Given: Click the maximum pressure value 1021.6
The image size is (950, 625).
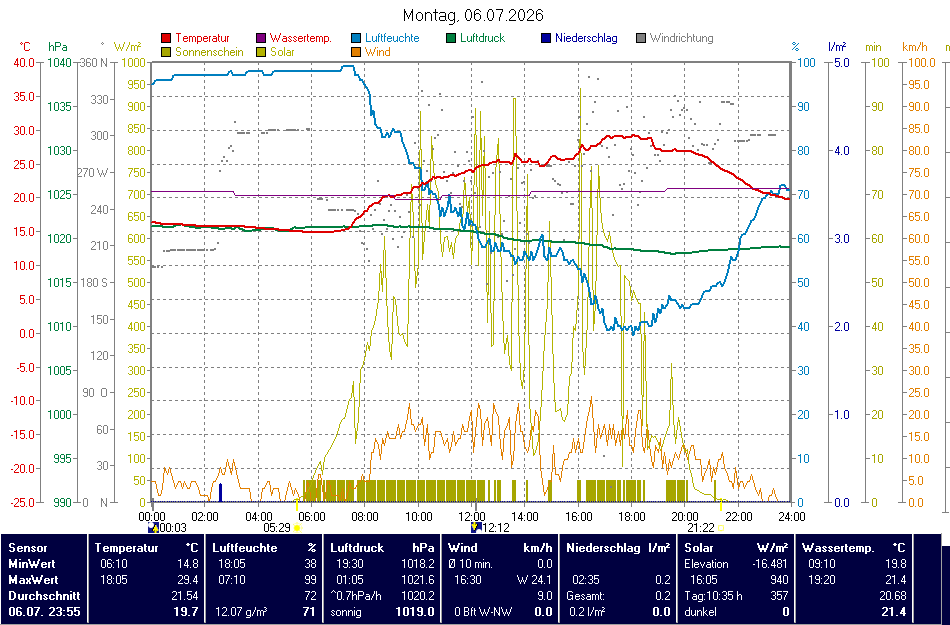Looking at the screenshot, I should click(x=417, y=580).
